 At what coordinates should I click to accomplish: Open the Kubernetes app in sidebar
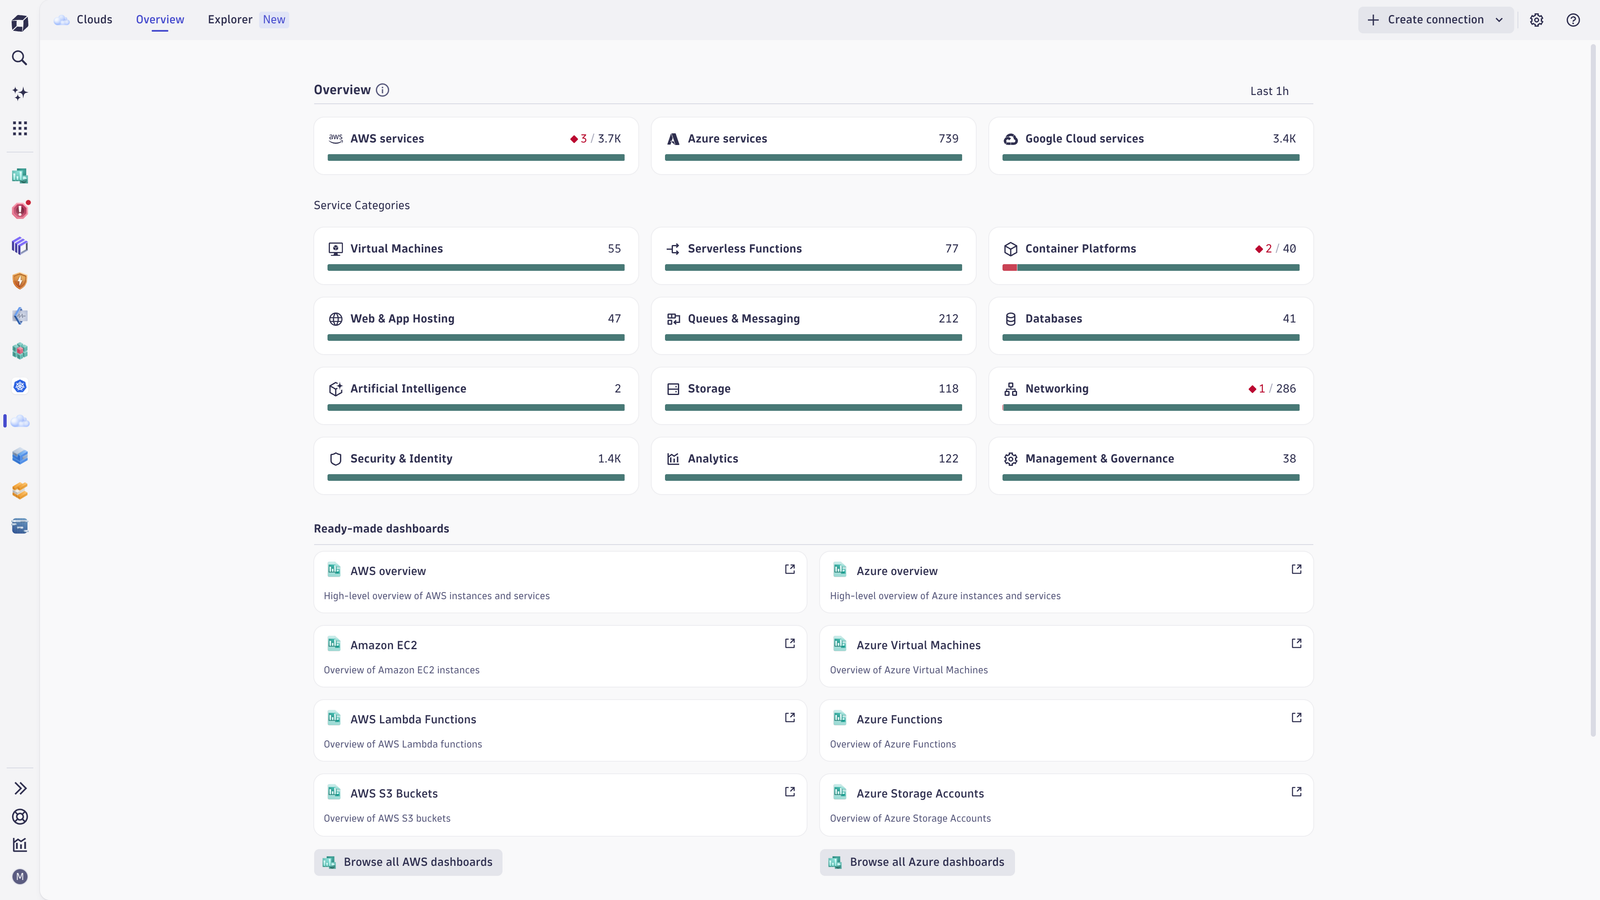(20, 386)
